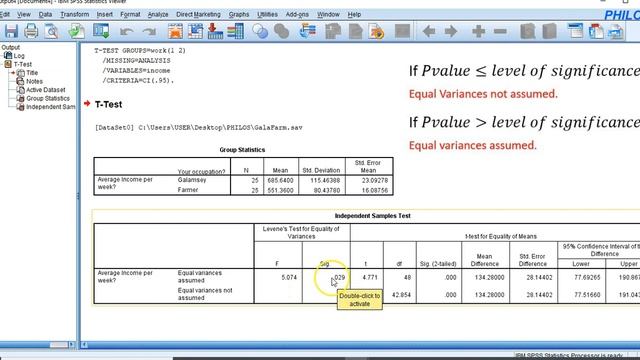Click the Export output icon with green arrow
The height and width of the screenshot is (360, 640).
tap(76, 31)
